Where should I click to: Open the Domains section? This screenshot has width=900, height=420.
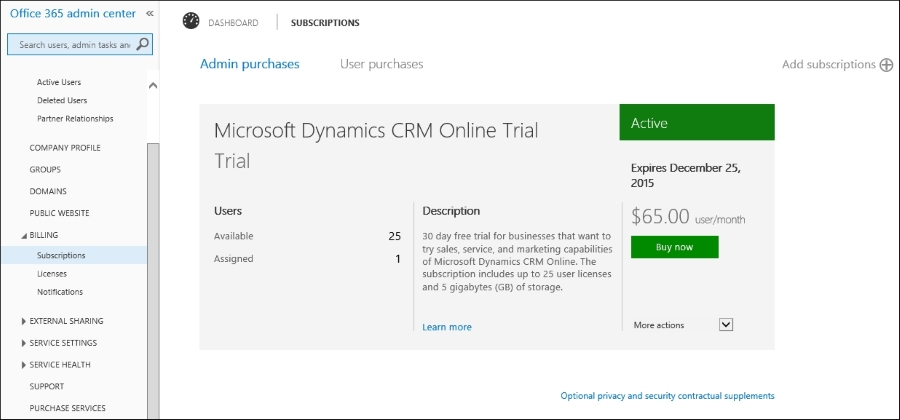pyautogui.click(x=48, y=192)
